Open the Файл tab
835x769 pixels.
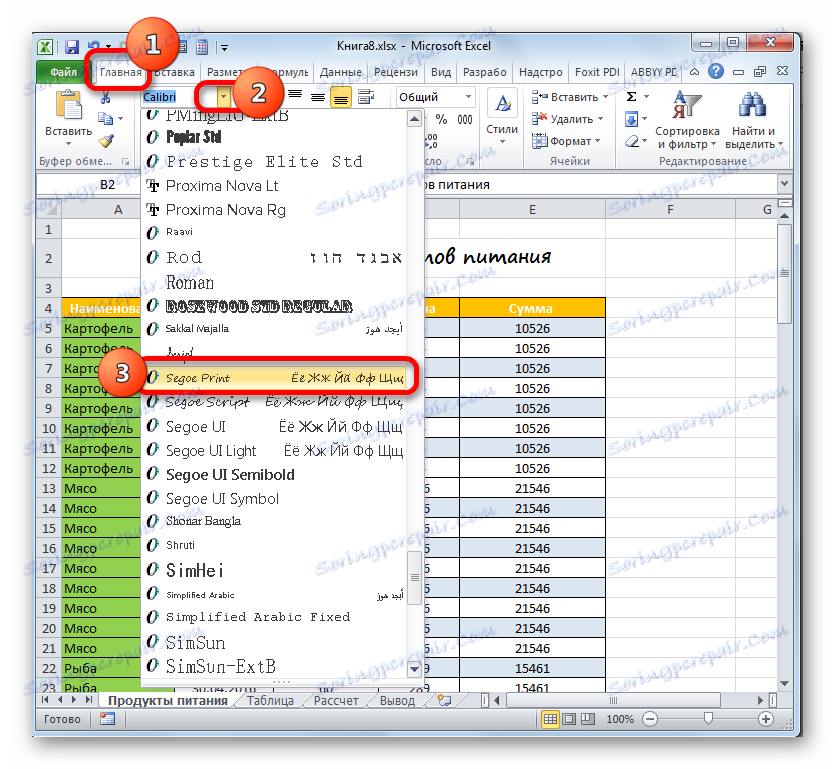click(x=64, y=72)
